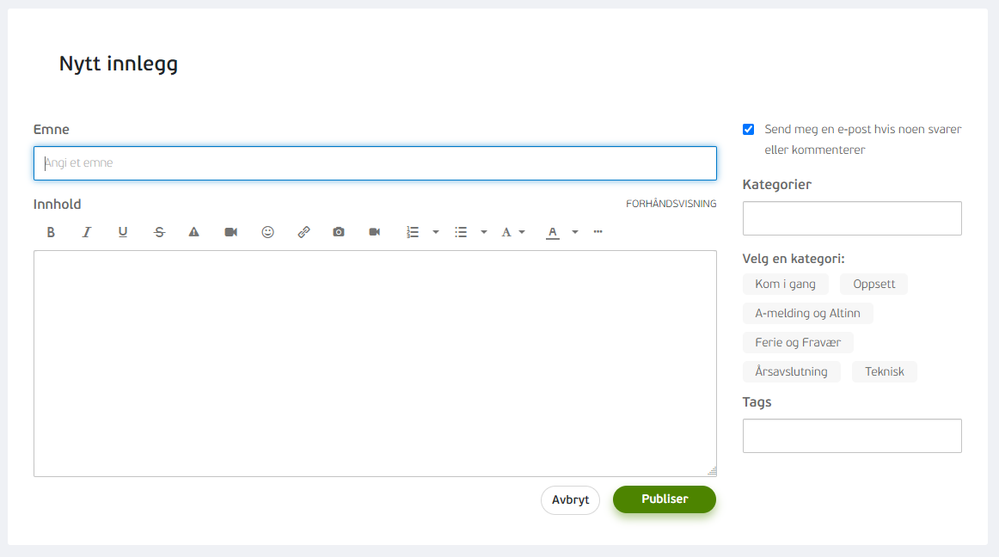999x557 pixels.
Task: Insert a hyperlink with the chain icon
Action: [304, 232]
